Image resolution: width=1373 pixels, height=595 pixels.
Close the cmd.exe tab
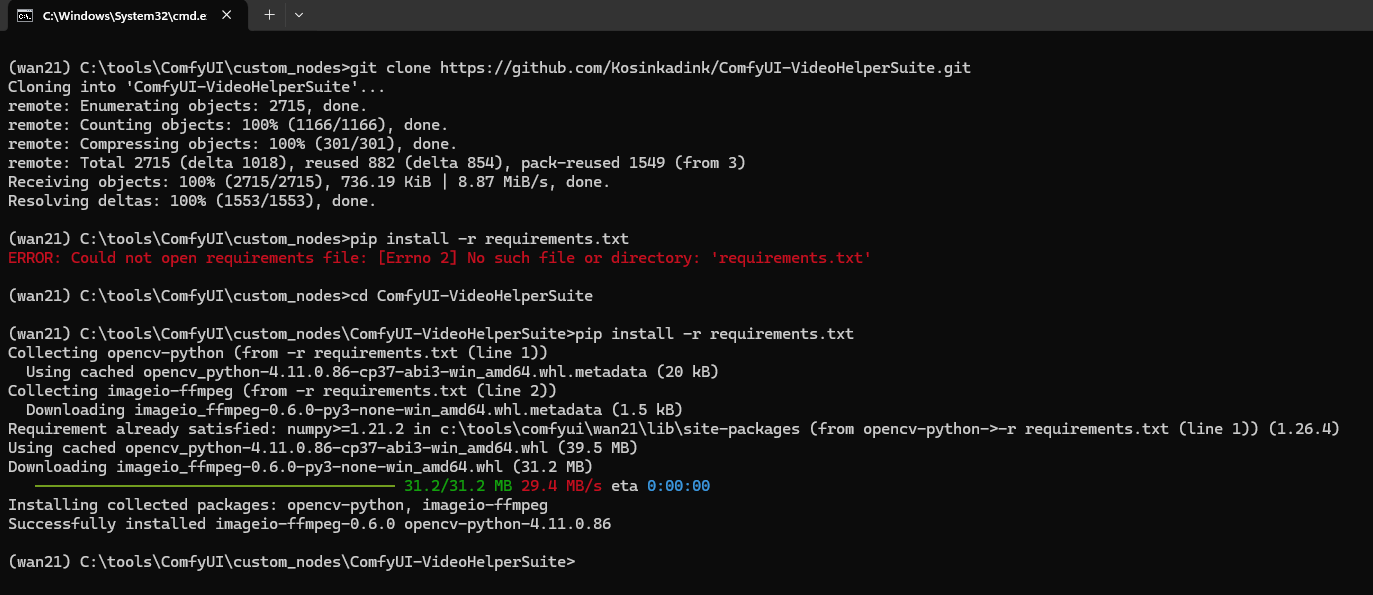pyautogui.click(x=225, y=15)
